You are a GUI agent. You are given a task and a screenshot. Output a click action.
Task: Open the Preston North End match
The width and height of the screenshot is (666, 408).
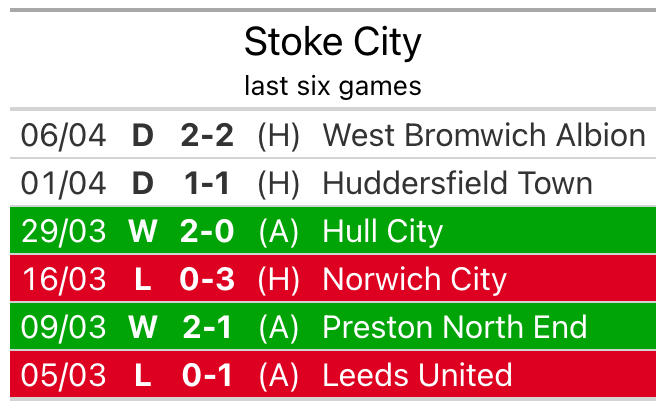pyautogui.click(x=333, y=326)
